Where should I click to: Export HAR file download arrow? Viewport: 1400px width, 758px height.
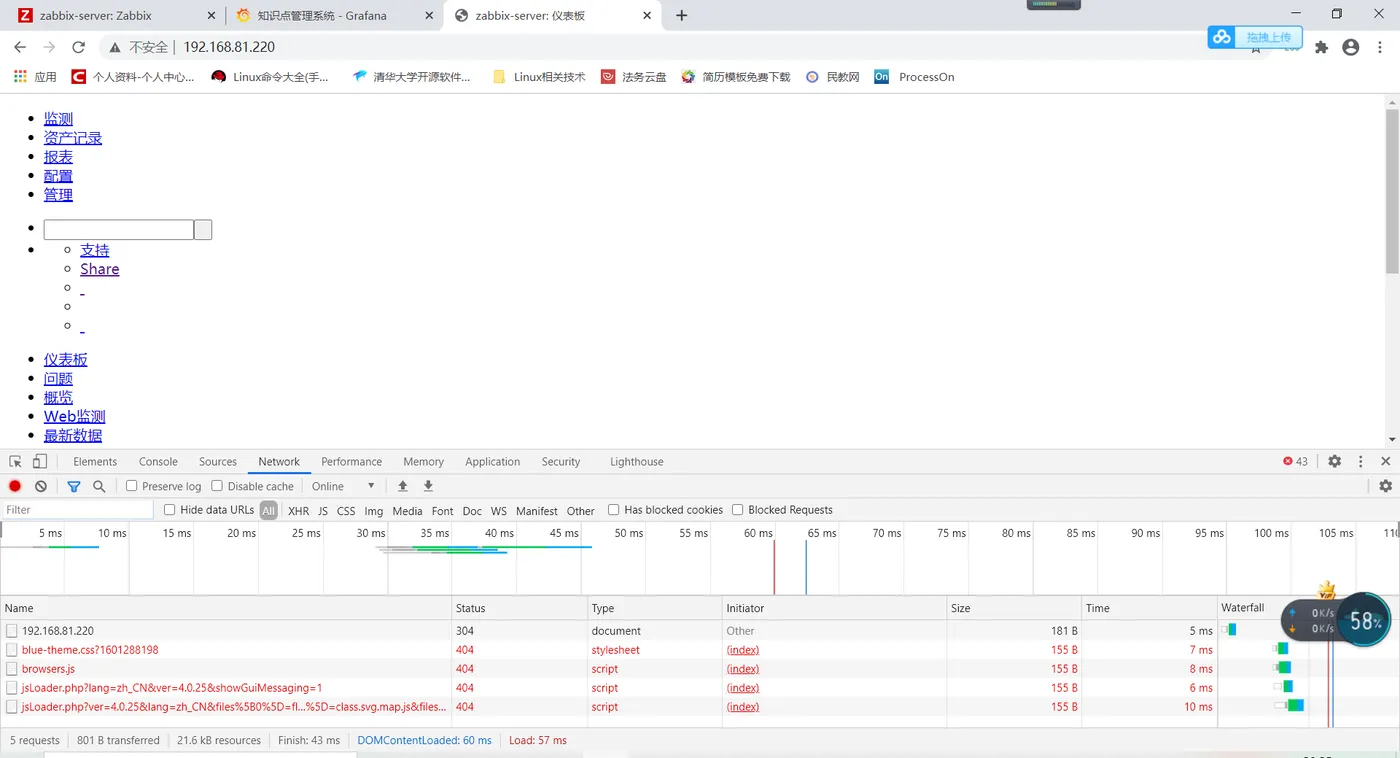(428, 486)
